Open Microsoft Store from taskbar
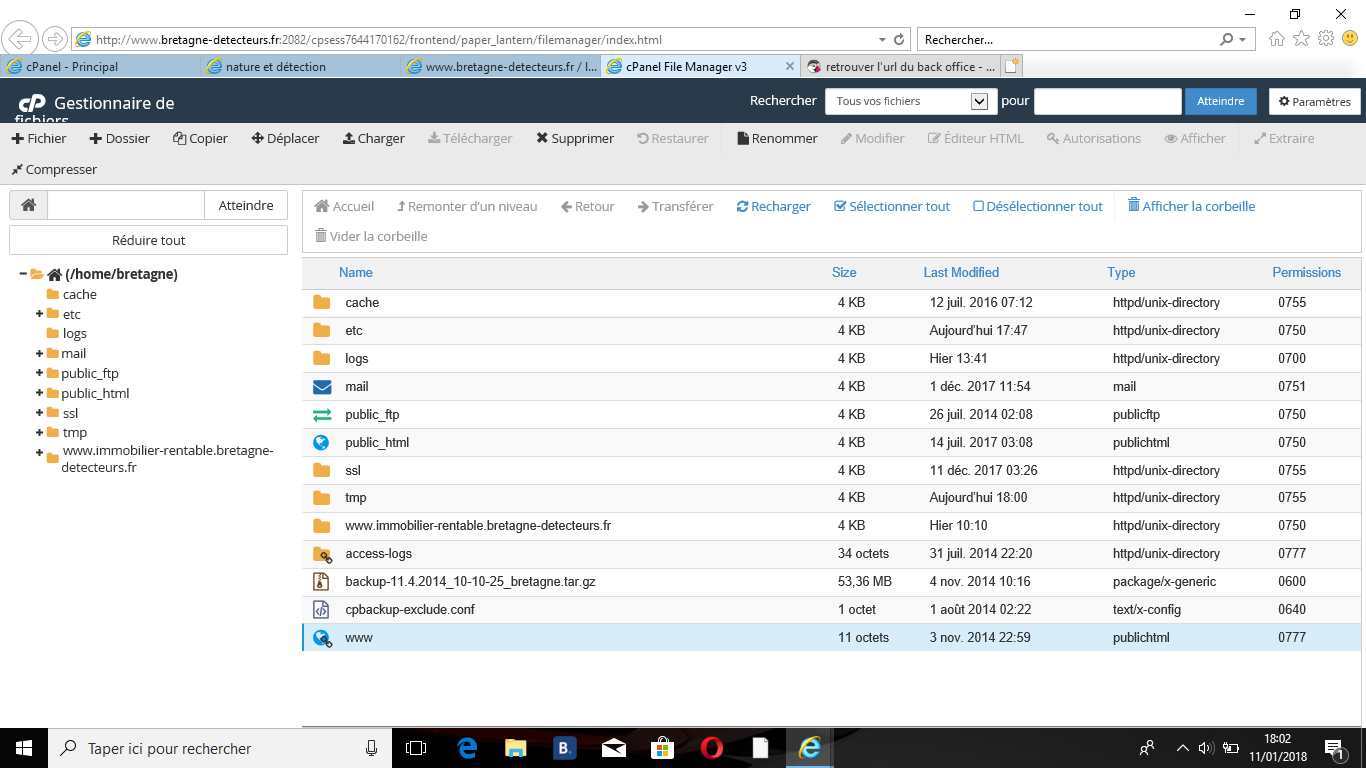1366x768 pixels. [x=662, y=748]
